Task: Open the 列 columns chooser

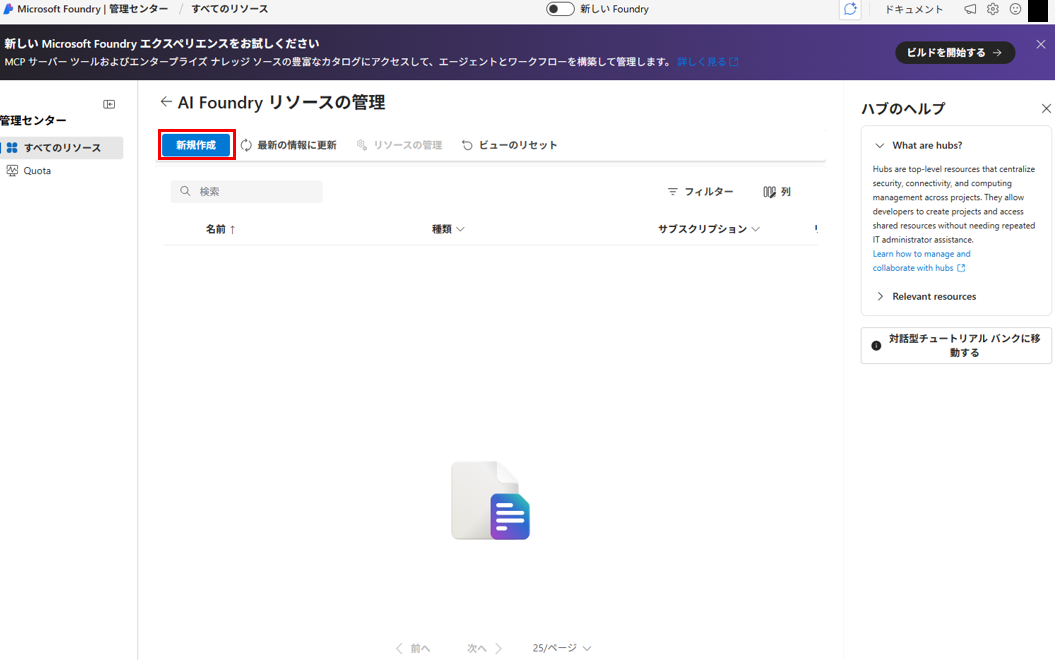Action: pyautogui.click(x=777, y=192)
